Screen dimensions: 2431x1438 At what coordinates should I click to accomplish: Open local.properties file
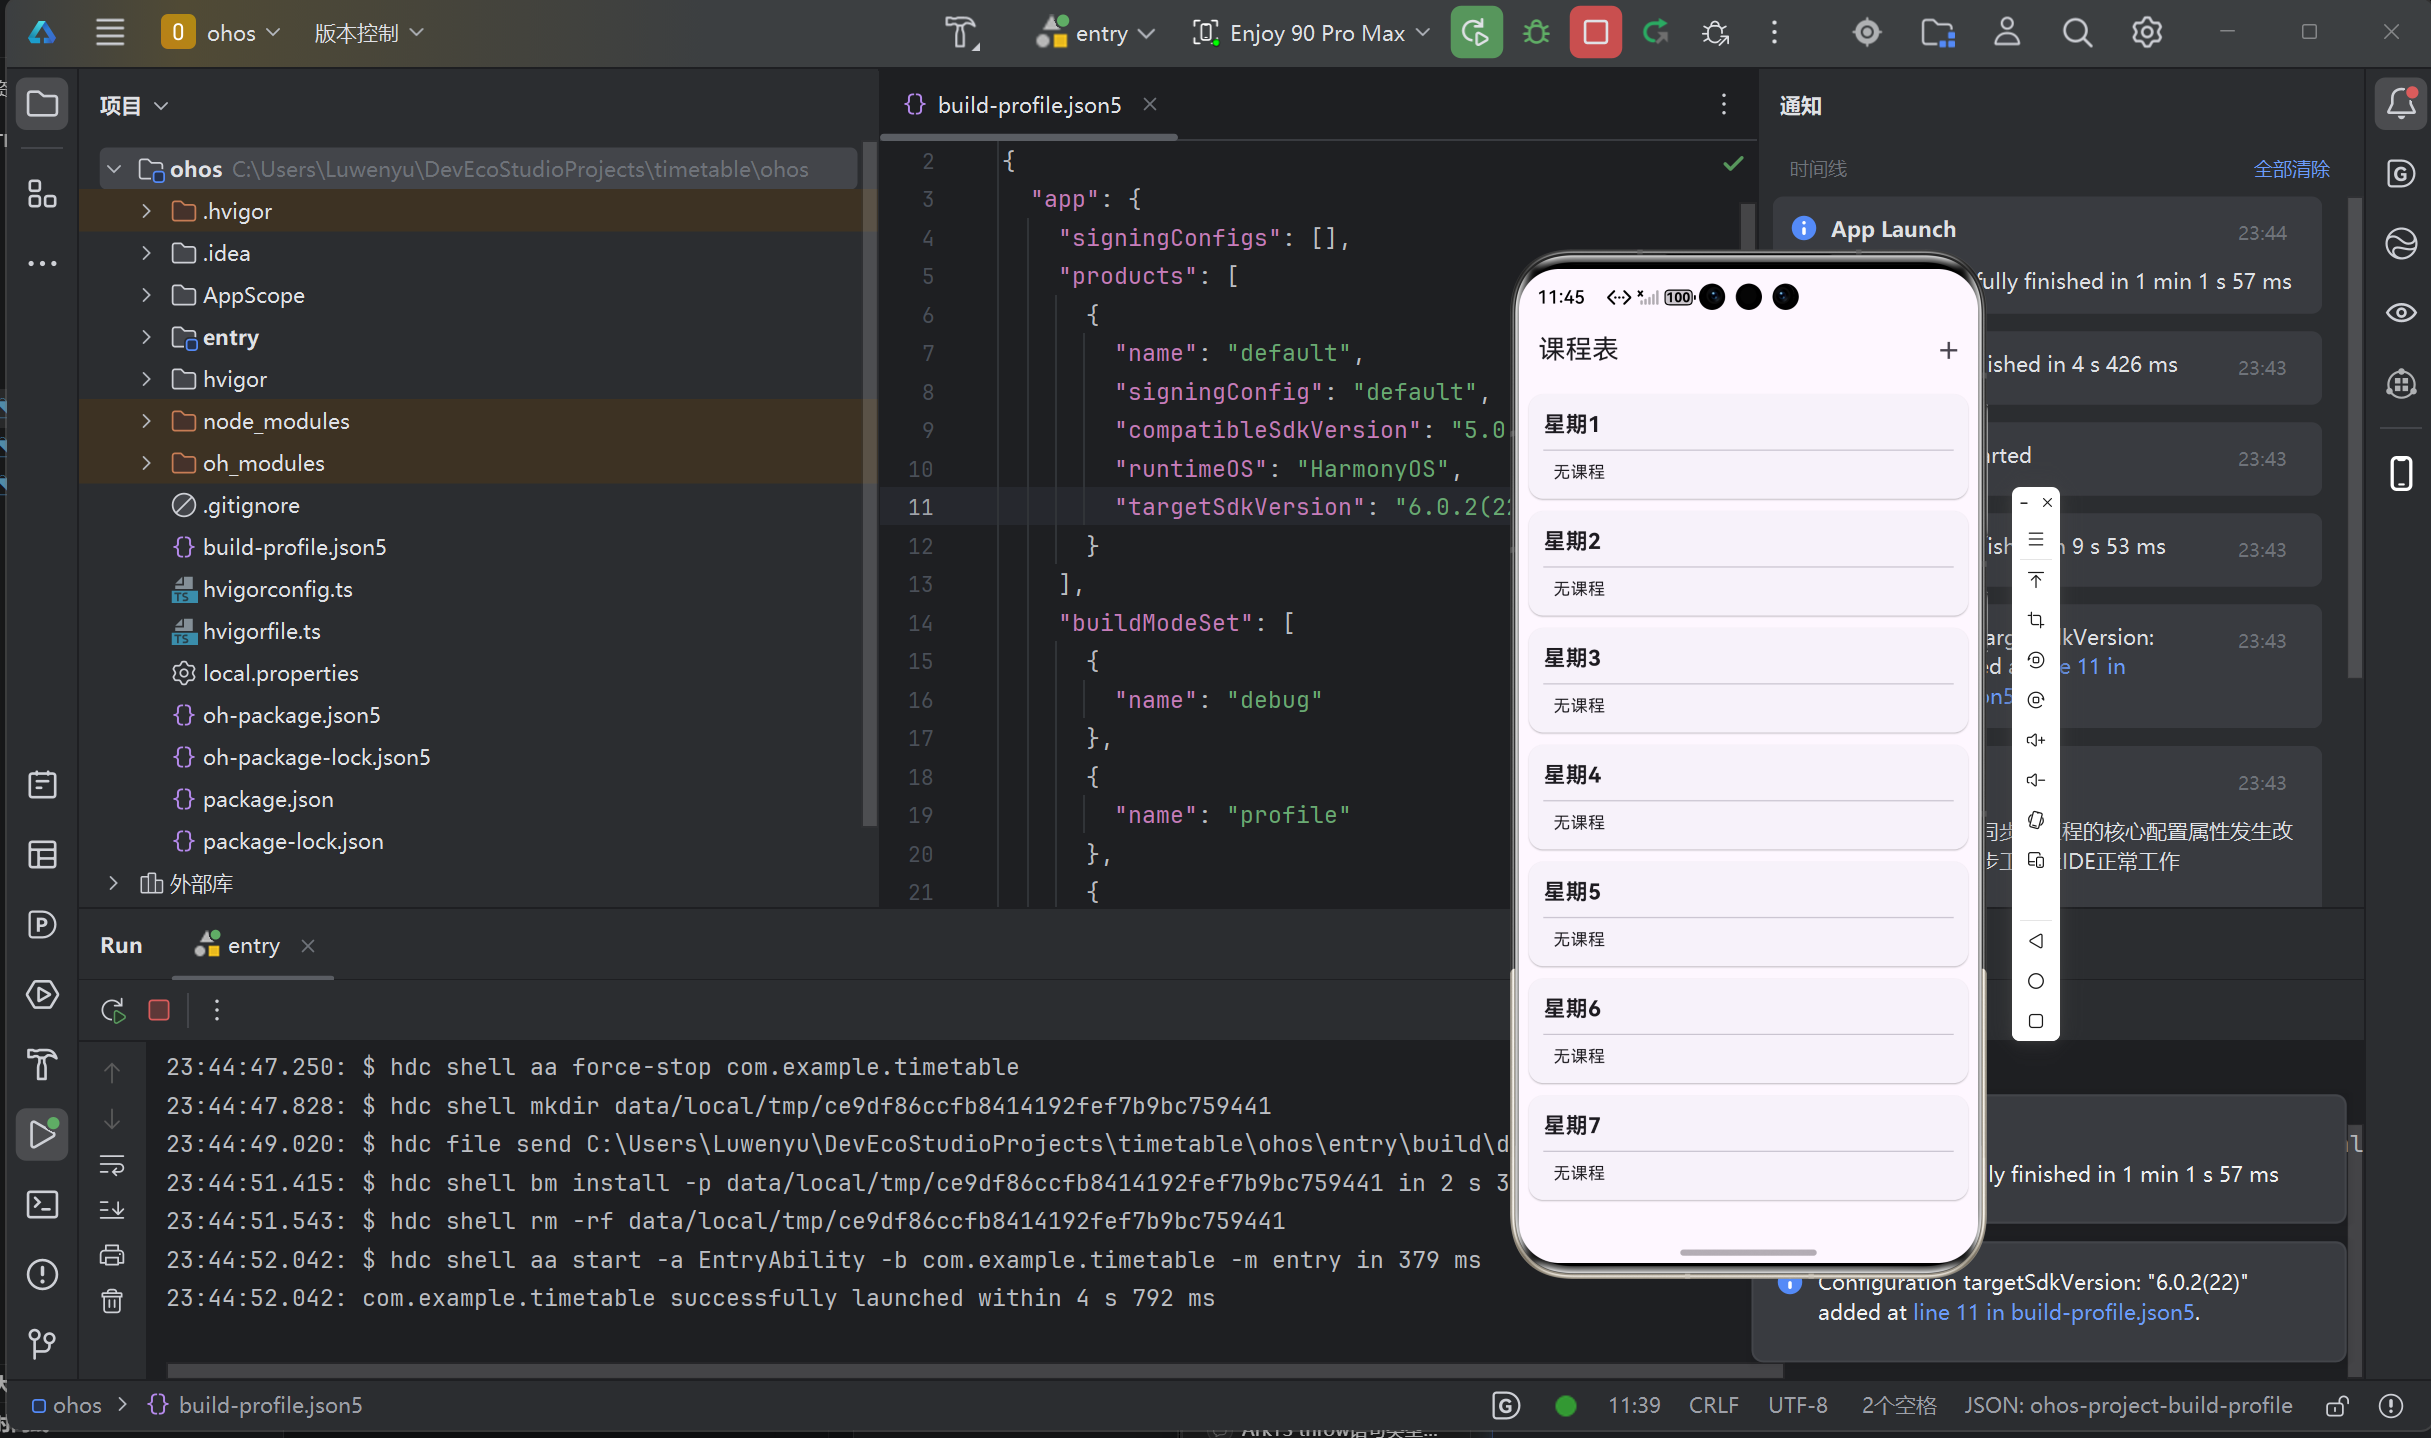[280, 673]
